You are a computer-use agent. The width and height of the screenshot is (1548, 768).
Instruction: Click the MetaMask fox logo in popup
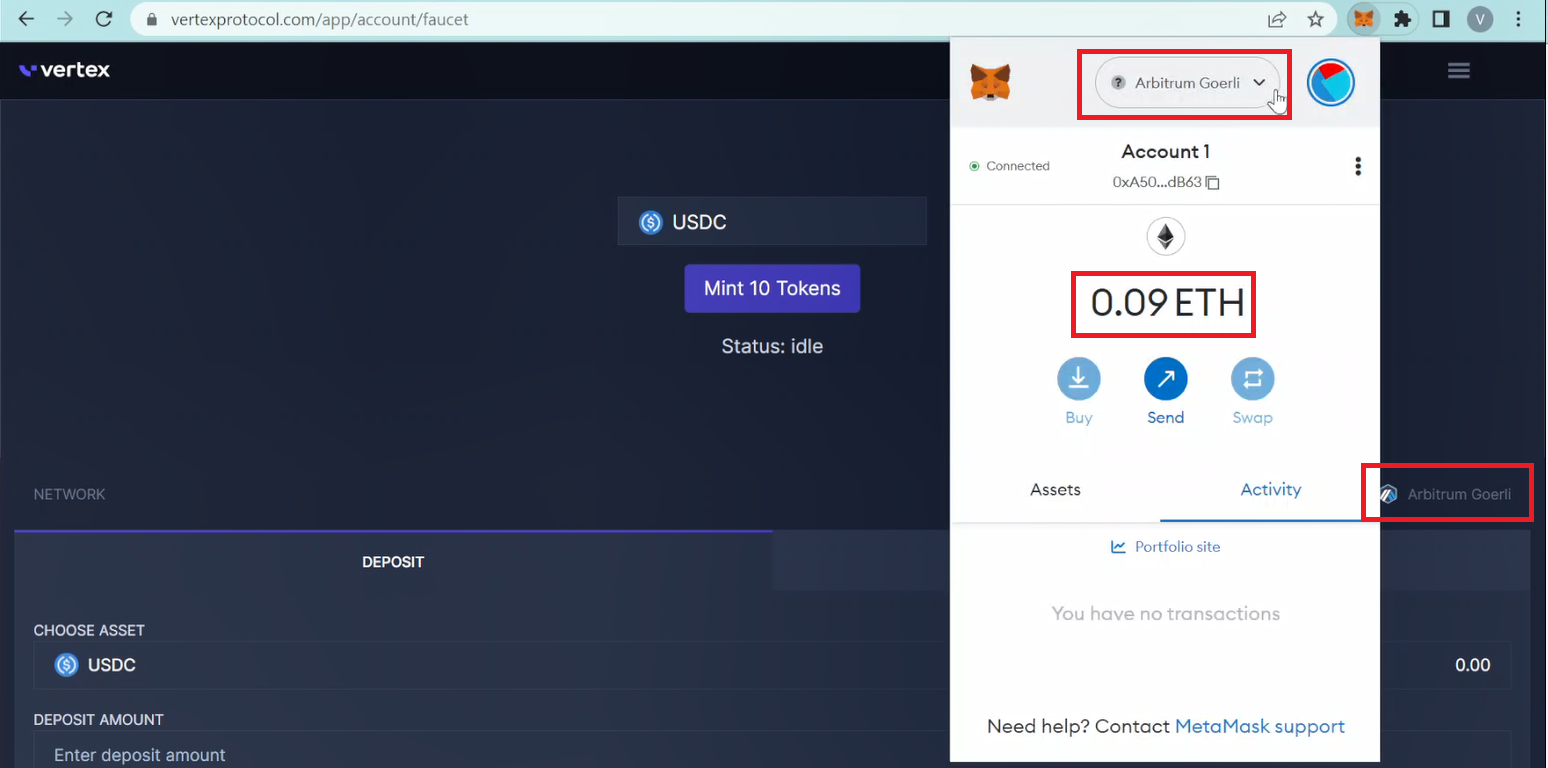pos(990,82)
